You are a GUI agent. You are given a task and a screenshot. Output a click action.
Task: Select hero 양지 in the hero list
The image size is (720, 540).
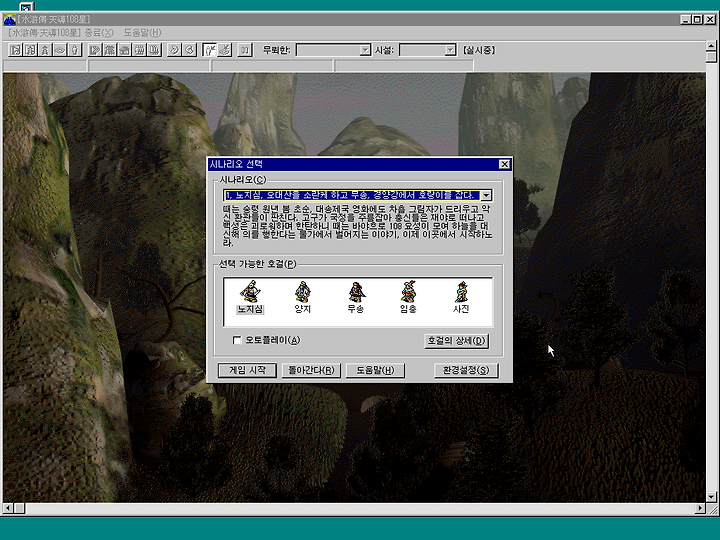tap(303, 297)
